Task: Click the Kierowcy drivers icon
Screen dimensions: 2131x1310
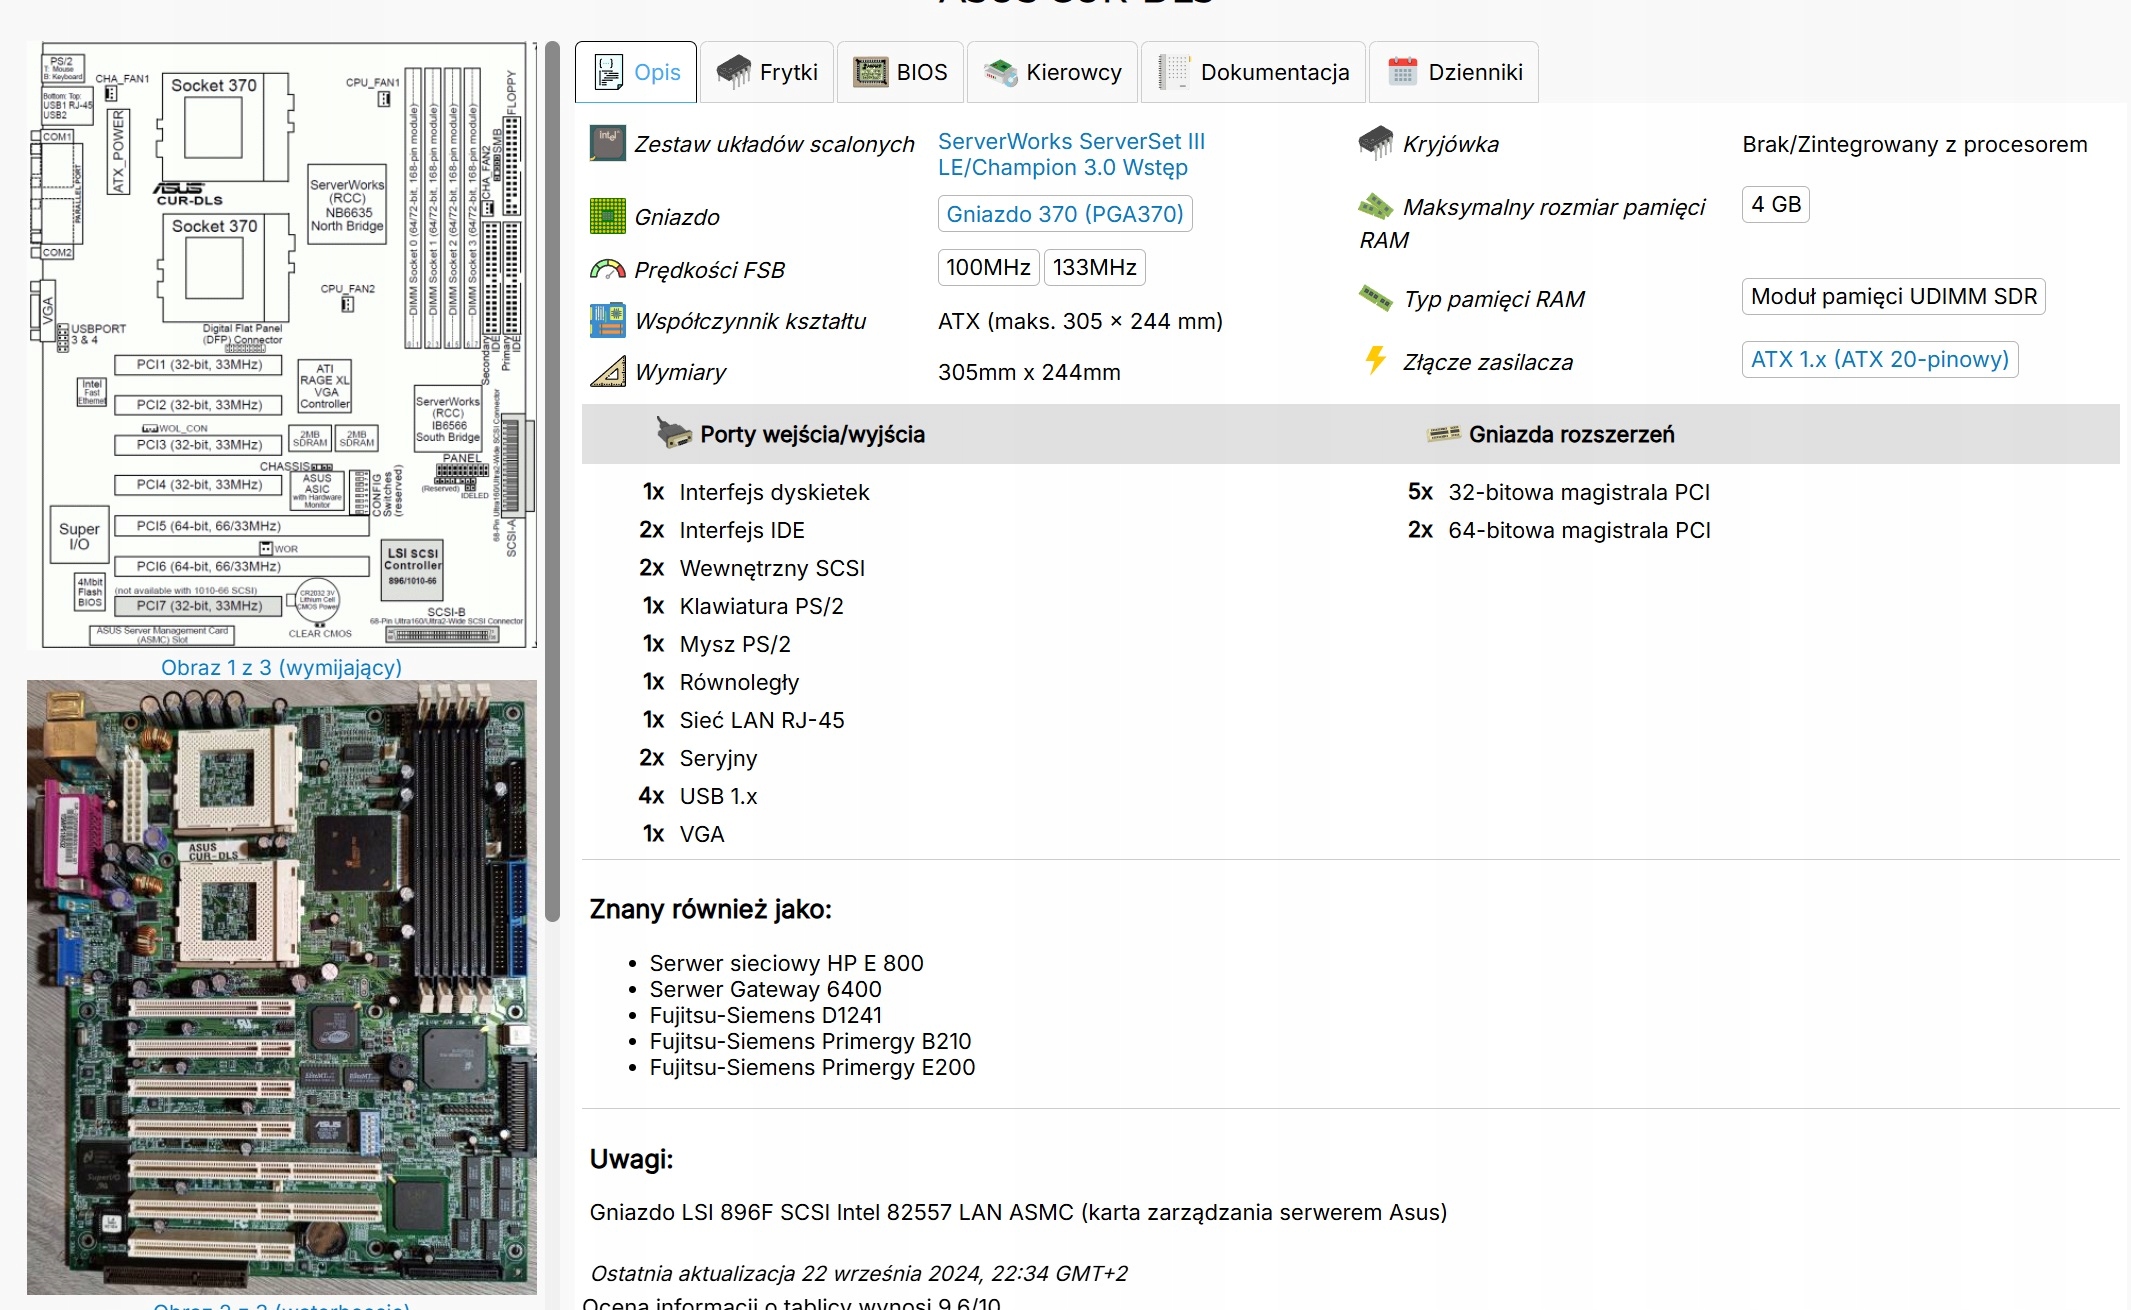Action: tap(1000, 72)
